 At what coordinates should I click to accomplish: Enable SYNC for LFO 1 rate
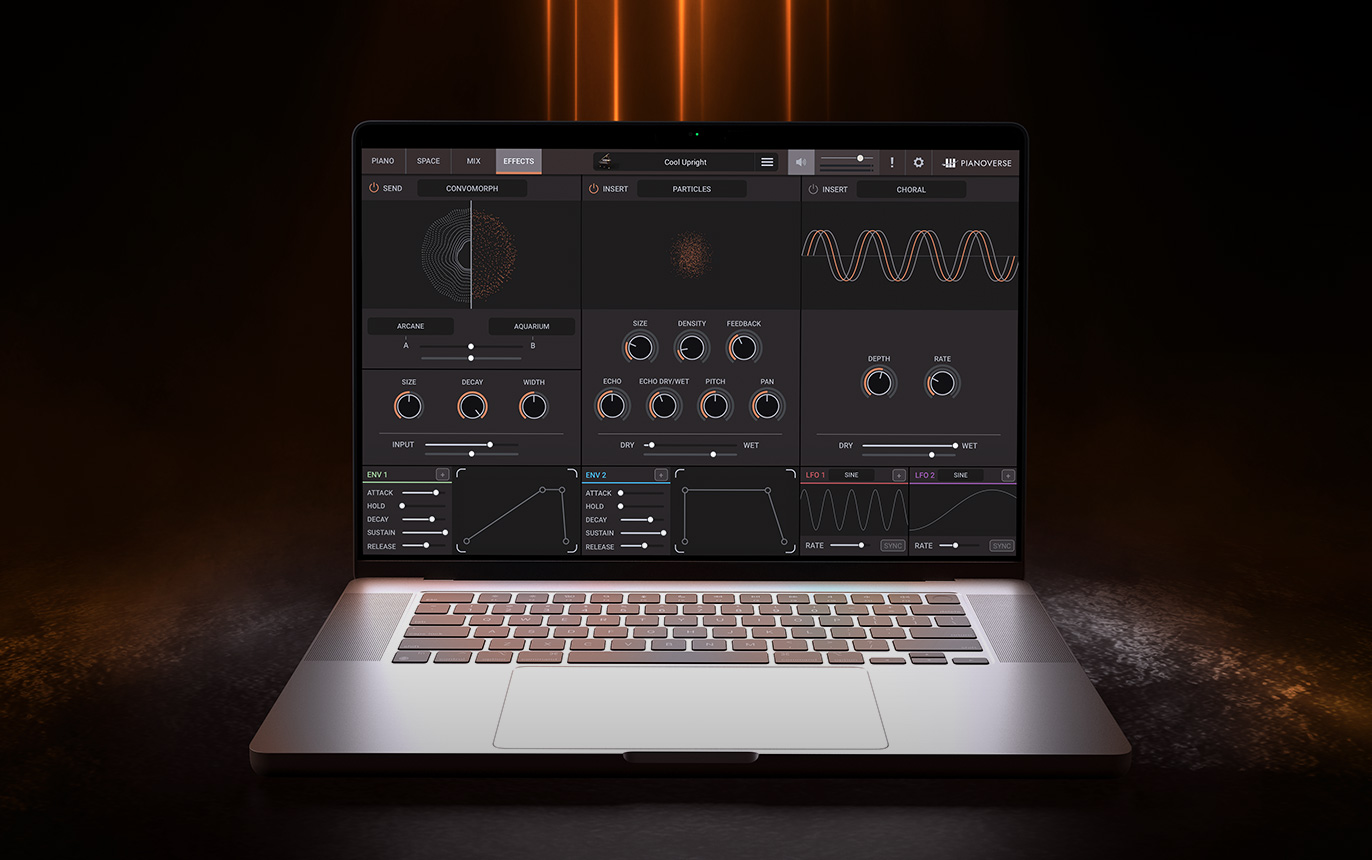click(x=891, y=545)
